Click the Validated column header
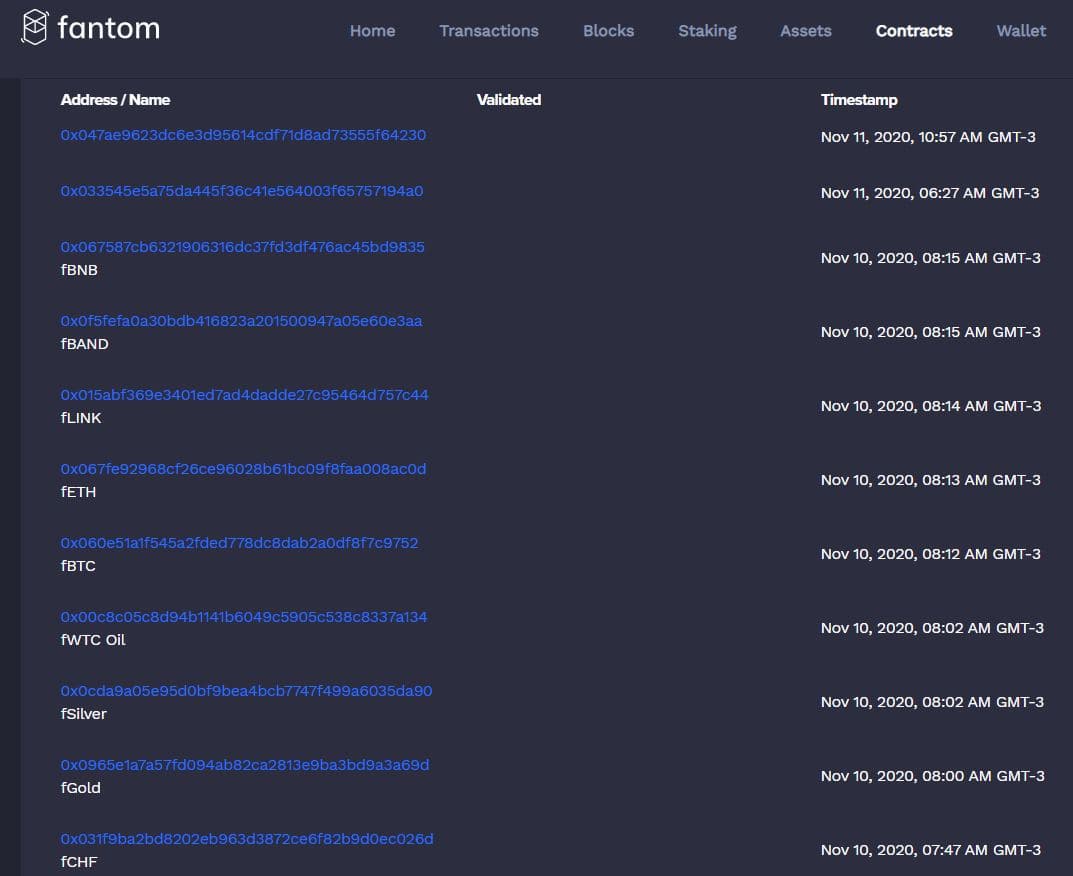This screenshot has height=876, width=1073. click(x=508, y=100)
